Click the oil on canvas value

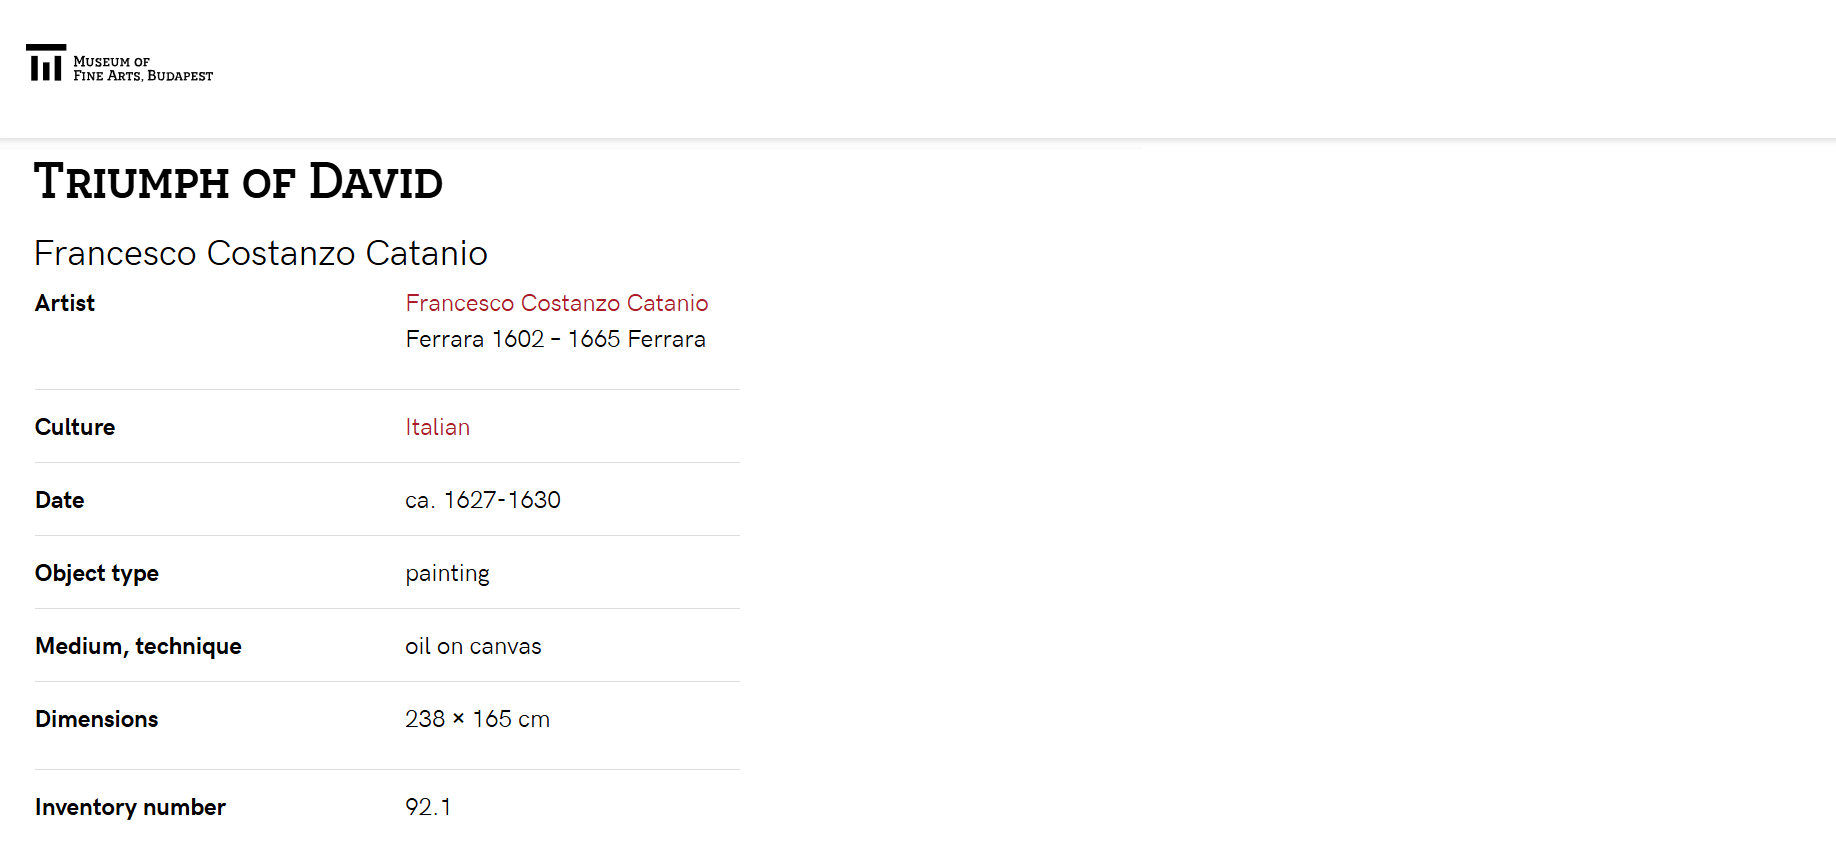[x=473, y=646]
